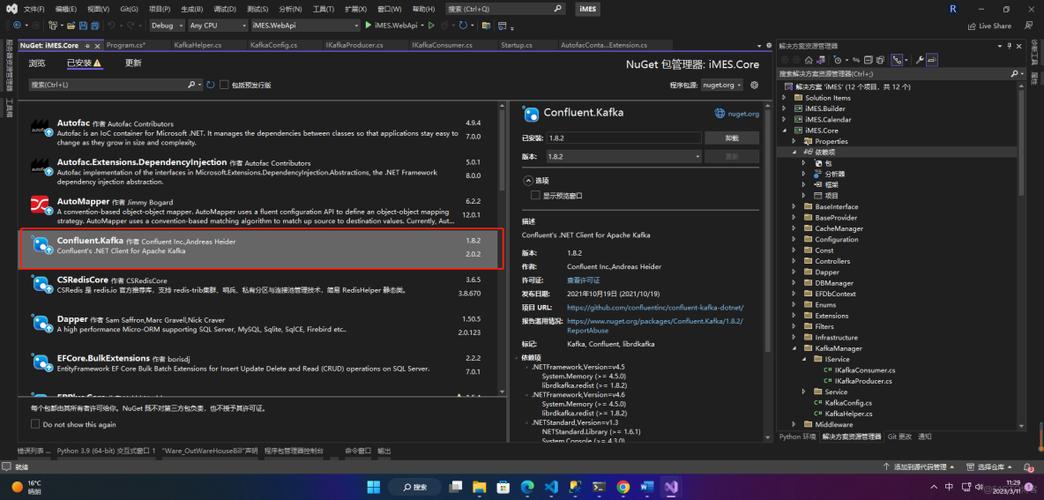Expand Solution Items node
1044x500 pixels.
784,98
